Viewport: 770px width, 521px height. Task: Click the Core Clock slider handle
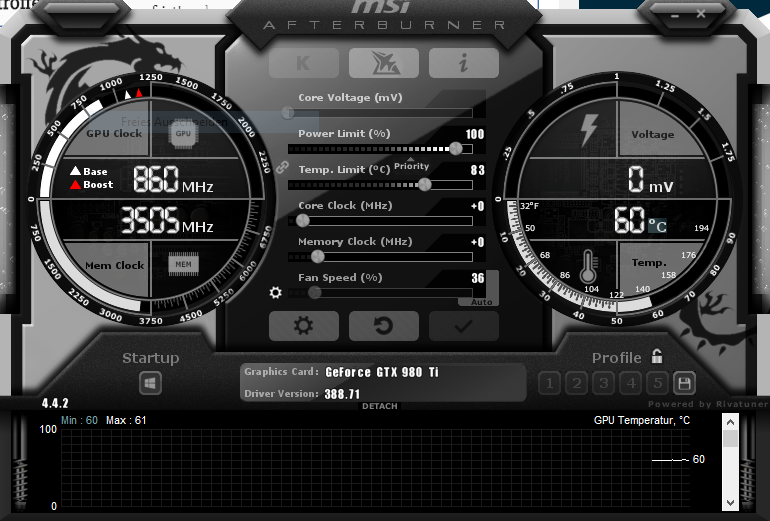(x=303, y=220)
